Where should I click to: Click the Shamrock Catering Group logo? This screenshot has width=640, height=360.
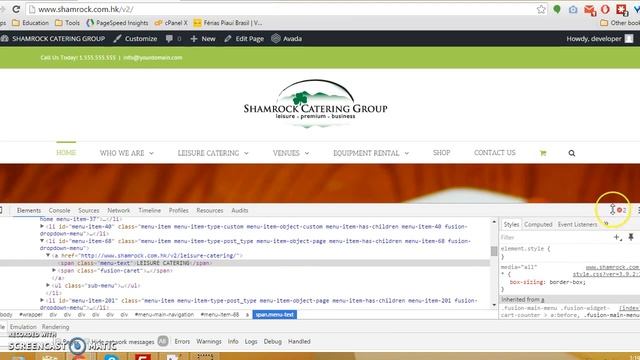315,103
